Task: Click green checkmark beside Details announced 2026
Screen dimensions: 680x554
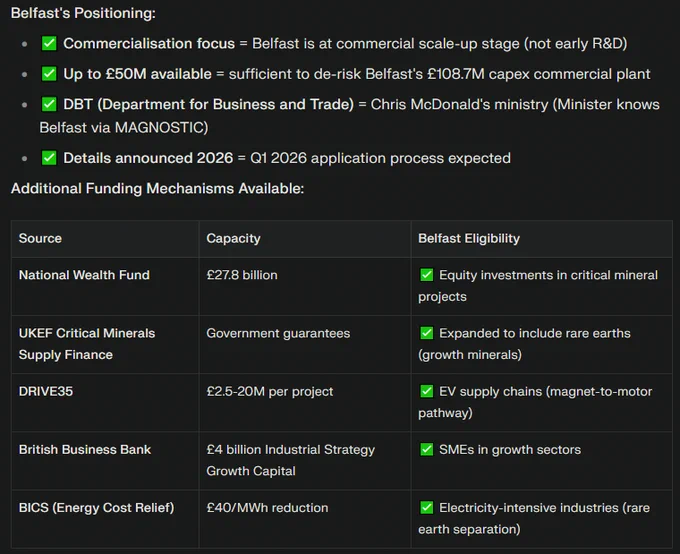Action: (x=49, y=158)
